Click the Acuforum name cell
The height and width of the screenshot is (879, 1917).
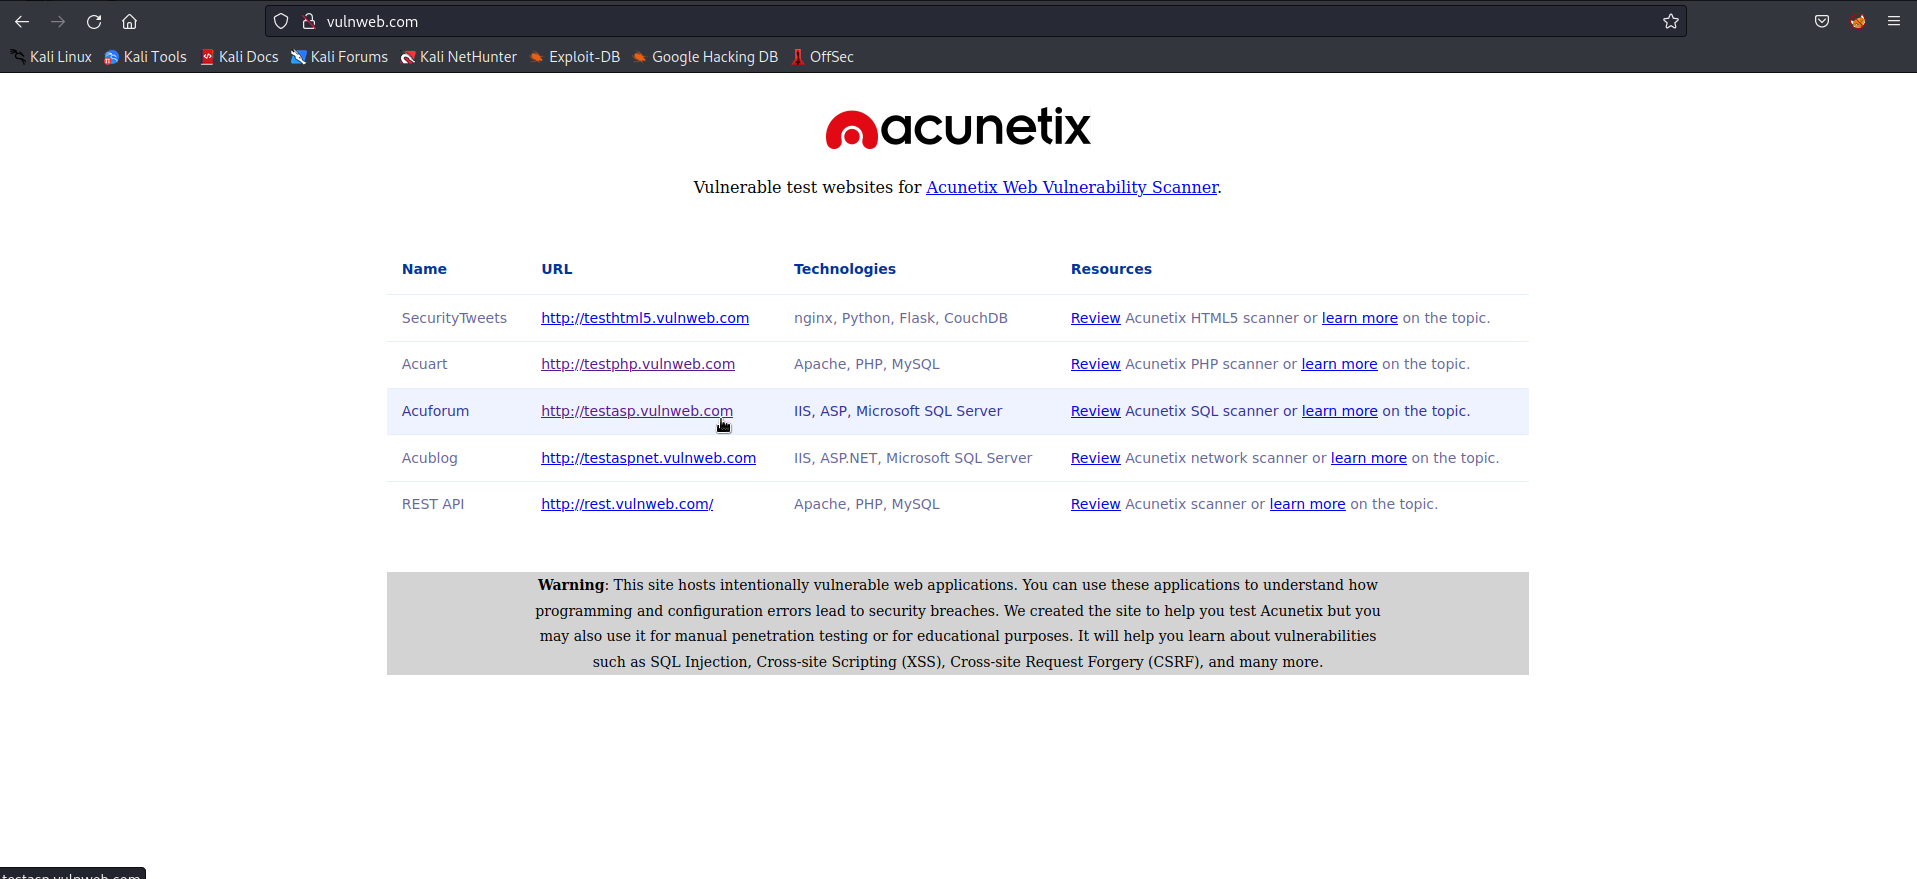tap(435, 411)
